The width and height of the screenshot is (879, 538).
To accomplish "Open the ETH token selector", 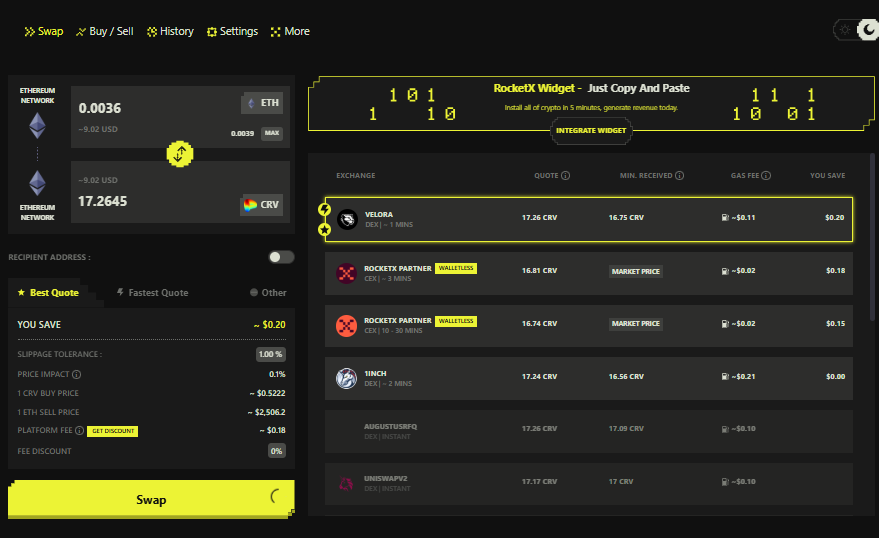I will (262, 103).
